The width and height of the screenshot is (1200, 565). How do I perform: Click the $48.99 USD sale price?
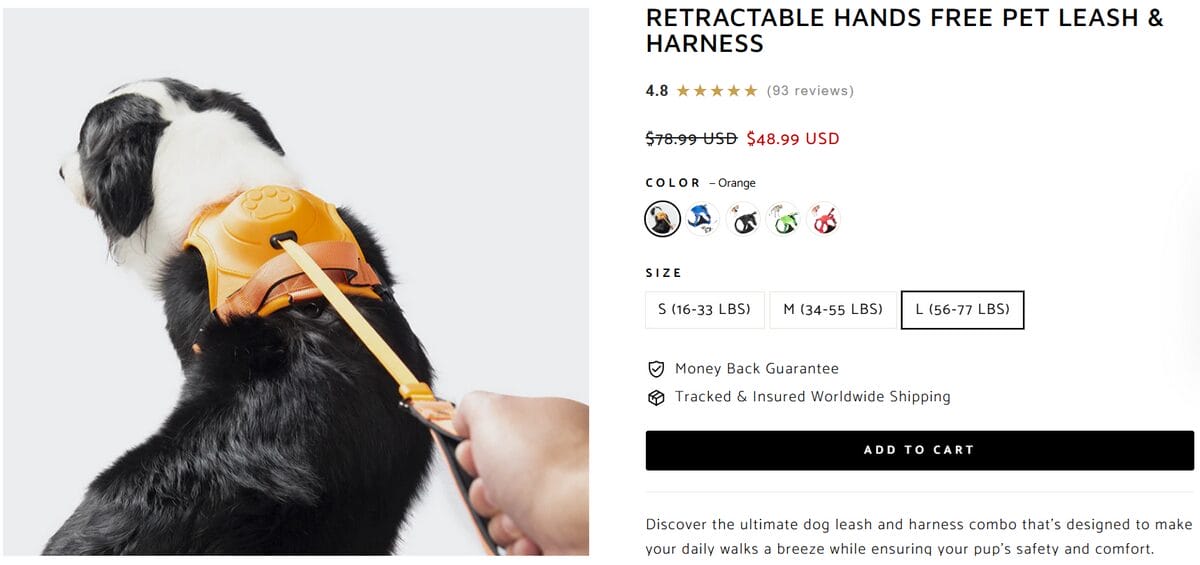tap(793, 139)
